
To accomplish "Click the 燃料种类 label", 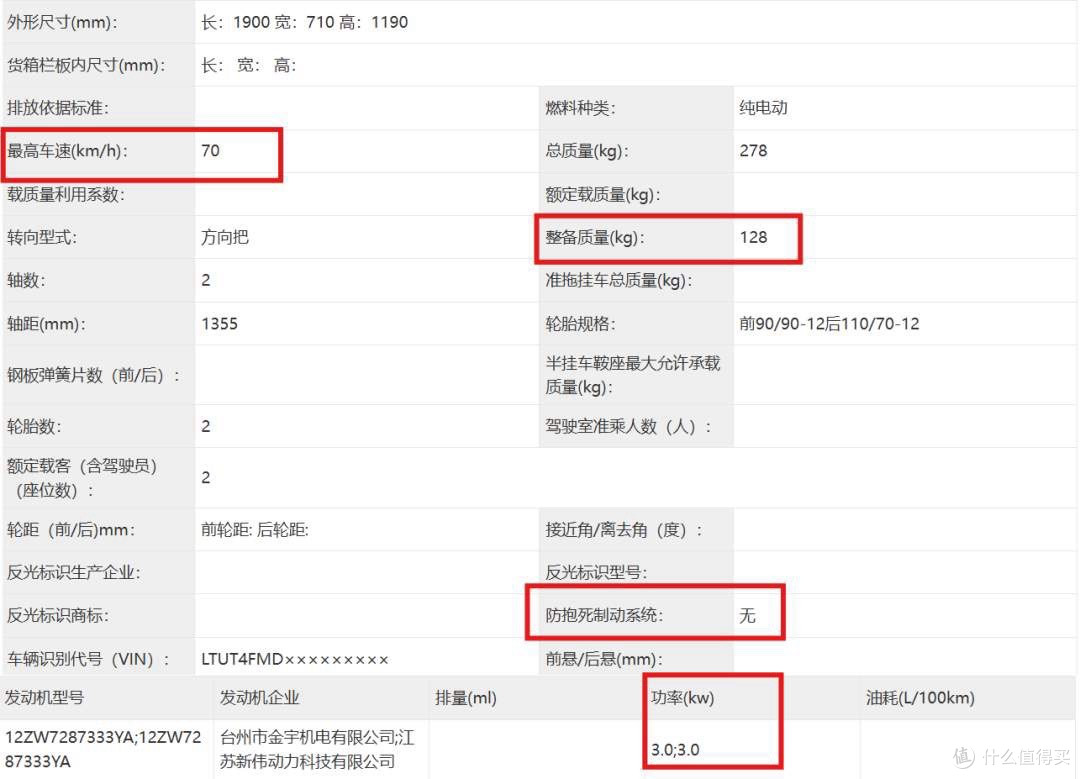I will point(580,108).
